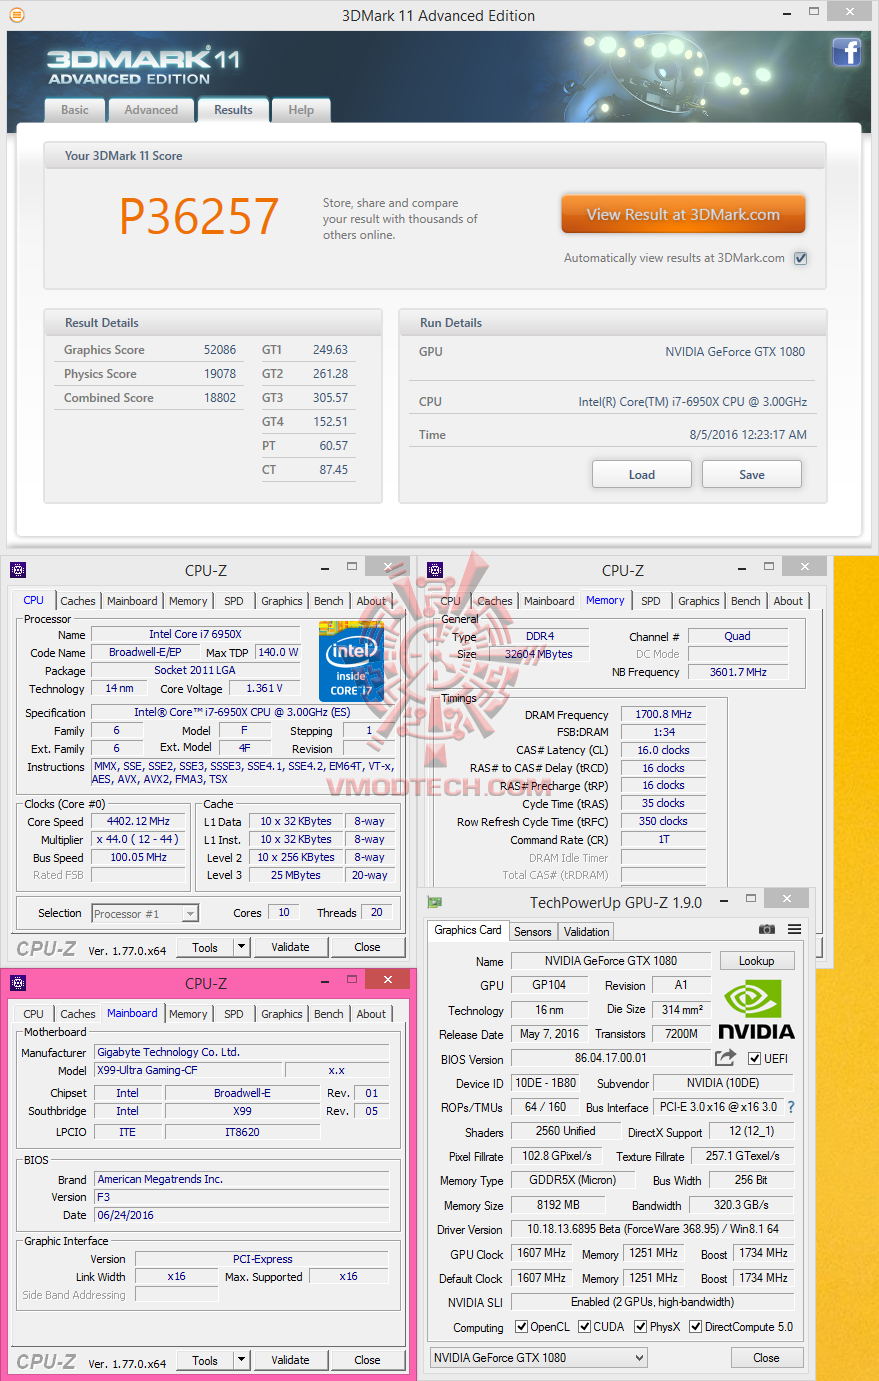The width and height of the screenshot is (879, 1381).
Task: Open GPU-Z hamburger menu
Action: click(x=794, y=929)
